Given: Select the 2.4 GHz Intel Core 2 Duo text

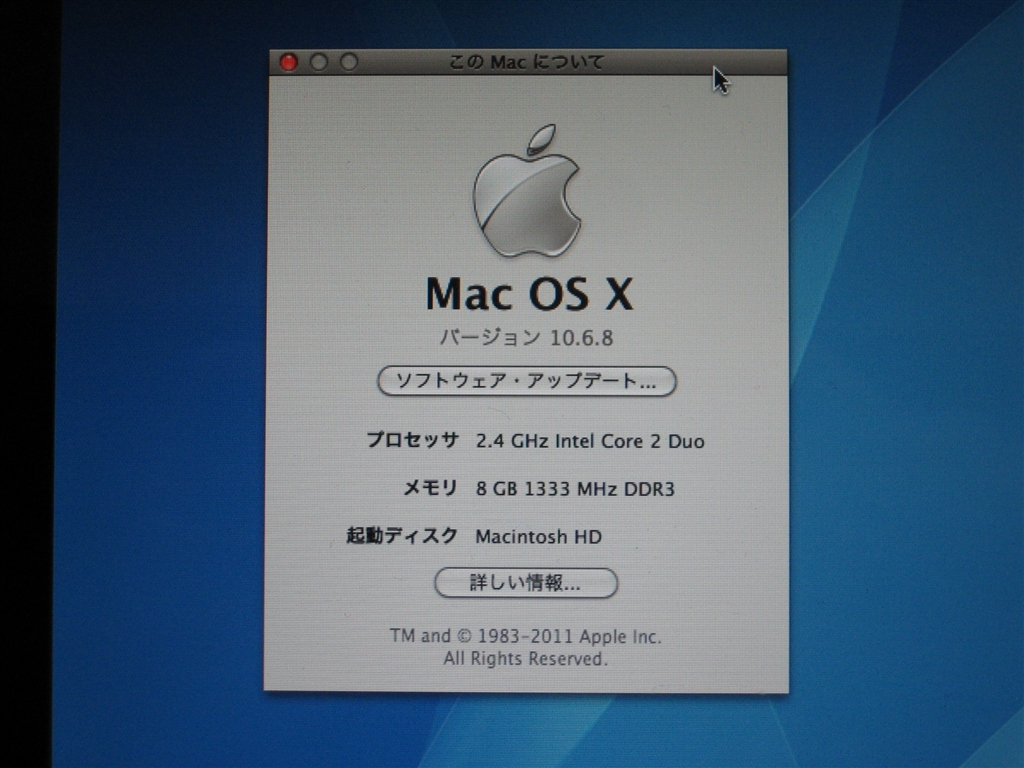Looking at the screenshot, I should click(x=590, y=441).
